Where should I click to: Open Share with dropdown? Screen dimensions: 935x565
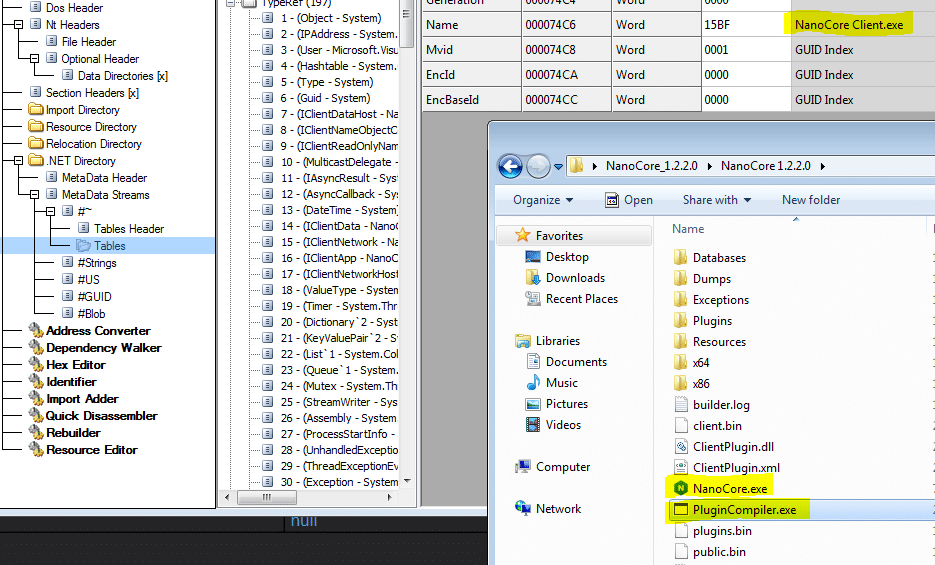click(717, 200)
